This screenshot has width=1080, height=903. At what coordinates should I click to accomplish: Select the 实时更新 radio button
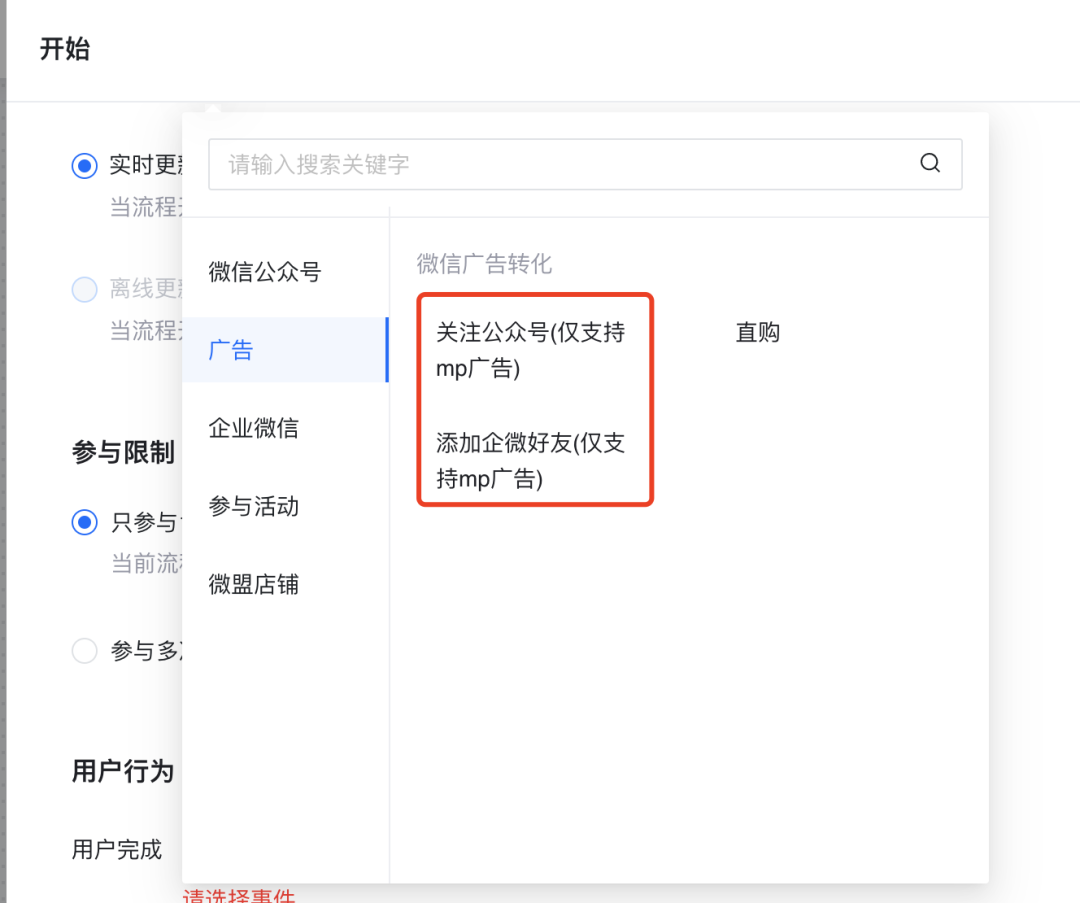pos(85,165)
